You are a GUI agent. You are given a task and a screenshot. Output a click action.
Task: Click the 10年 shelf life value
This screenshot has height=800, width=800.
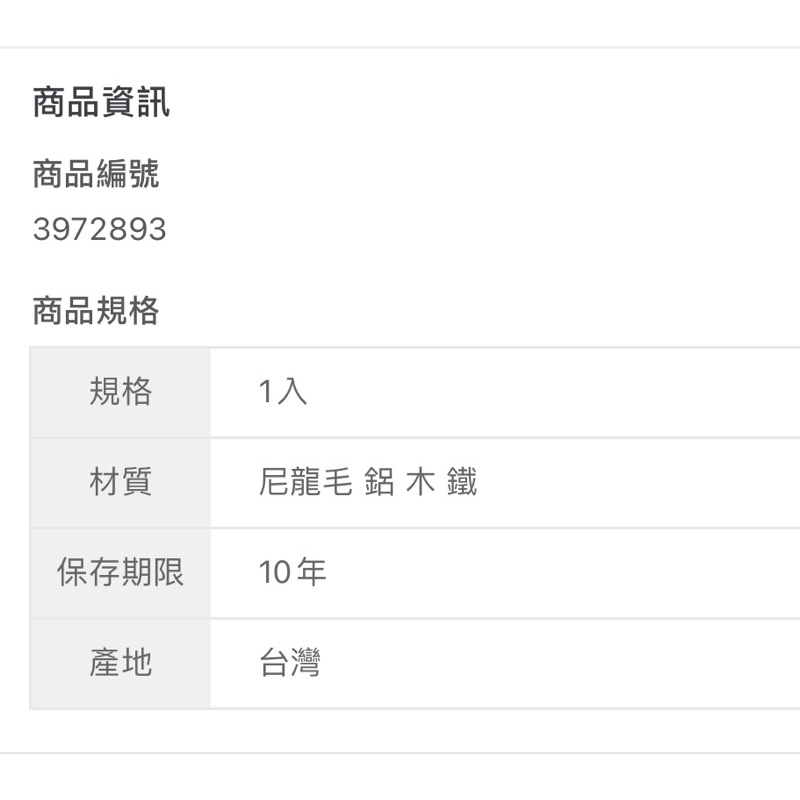point(292,573)
